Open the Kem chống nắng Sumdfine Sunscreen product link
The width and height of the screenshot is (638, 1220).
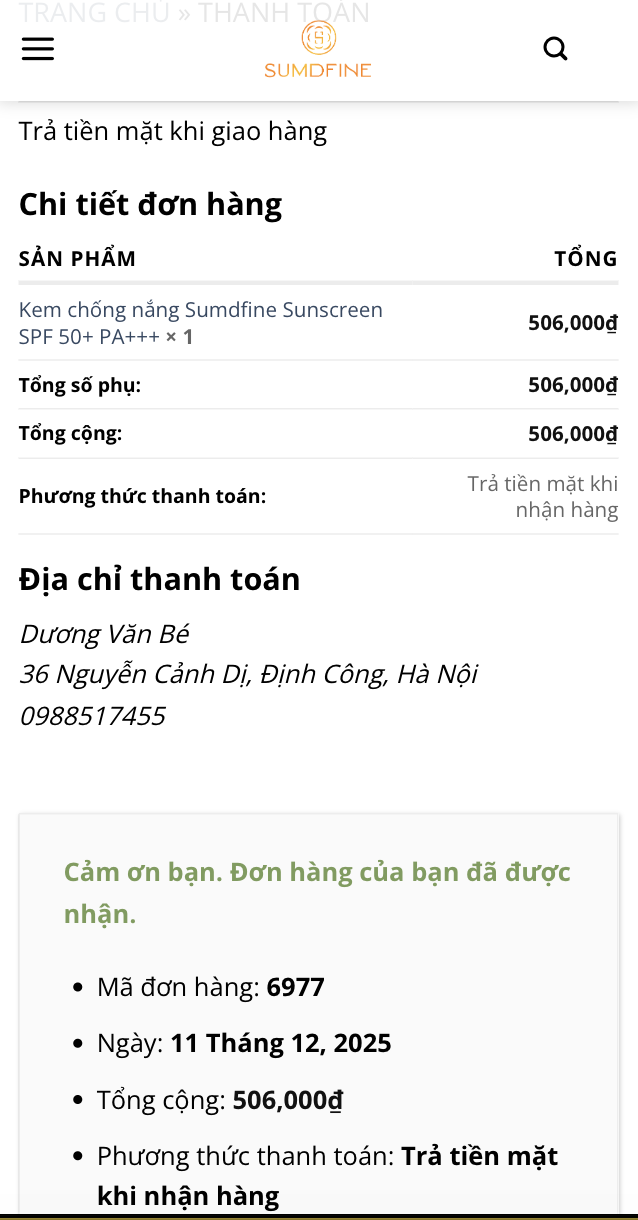click(200, 322)
